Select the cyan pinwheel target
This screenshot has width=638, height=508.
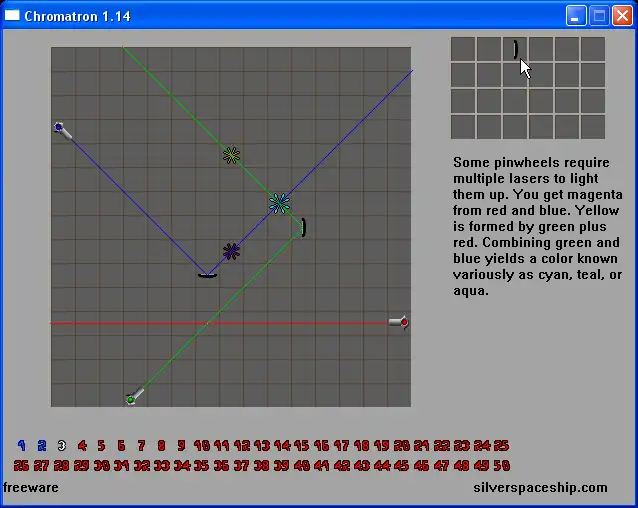pos(279,203)
